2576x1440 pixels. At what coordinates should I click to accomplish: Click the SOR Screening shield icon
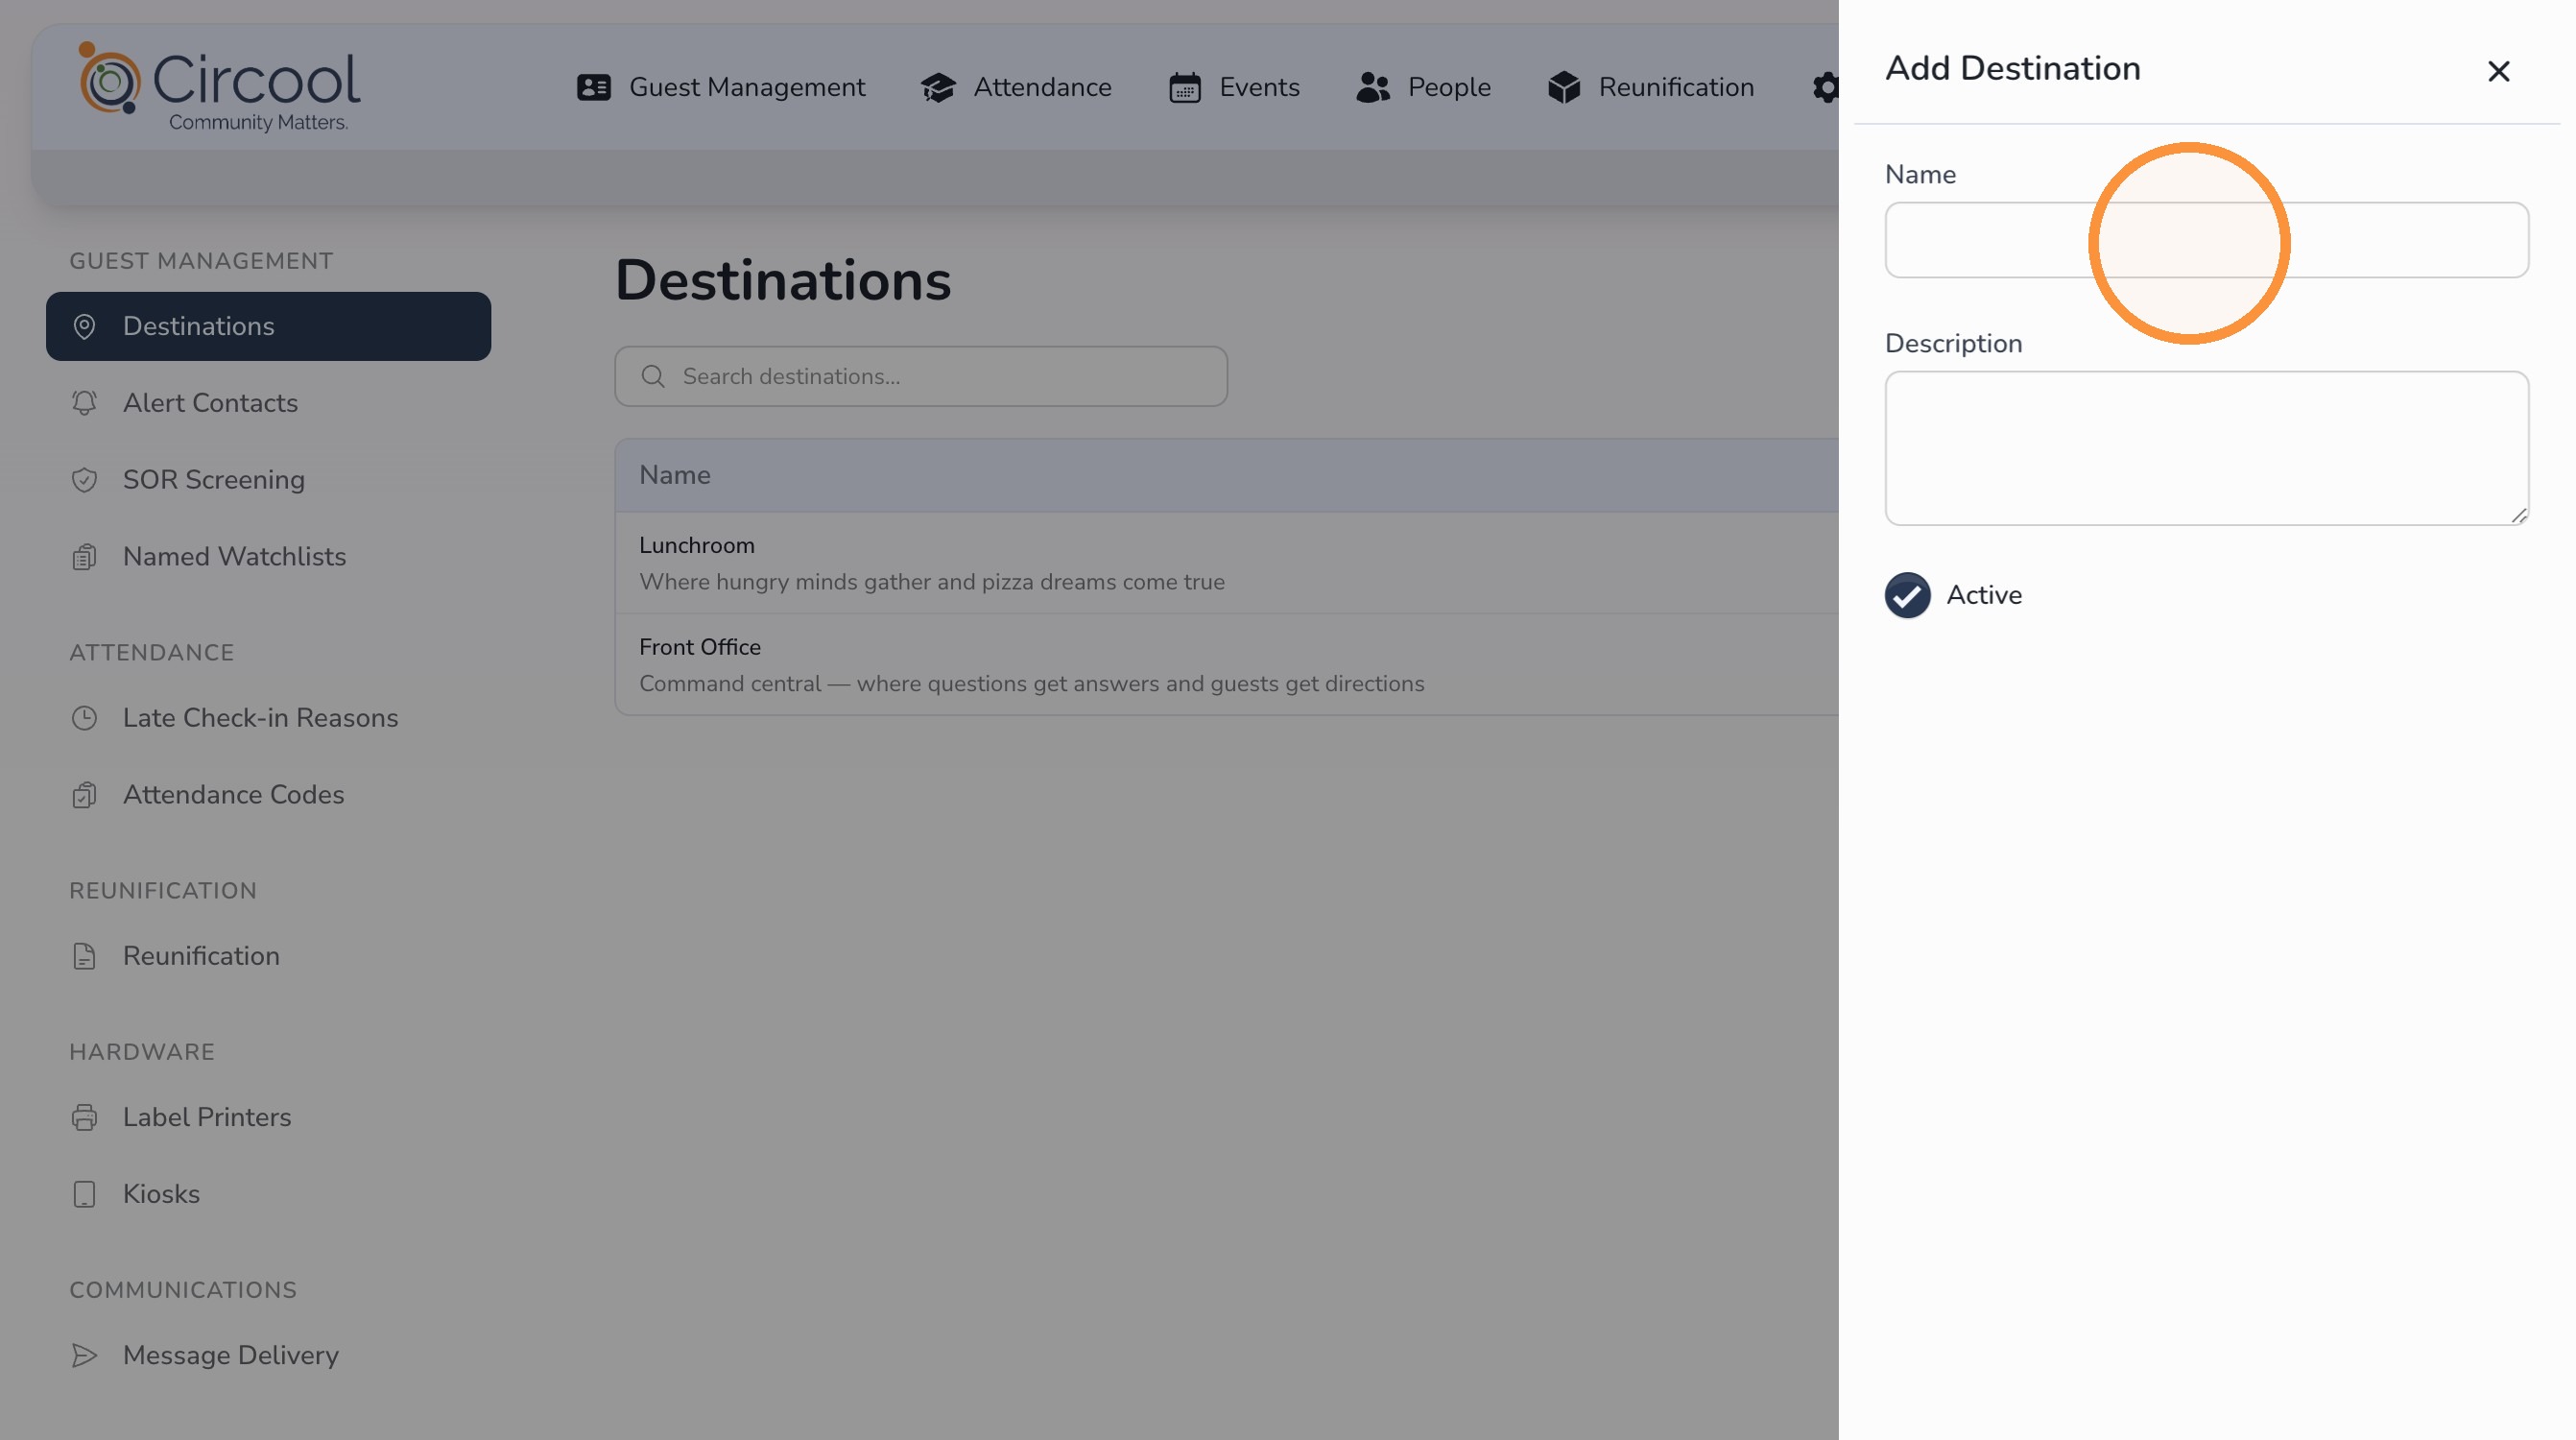85,480
